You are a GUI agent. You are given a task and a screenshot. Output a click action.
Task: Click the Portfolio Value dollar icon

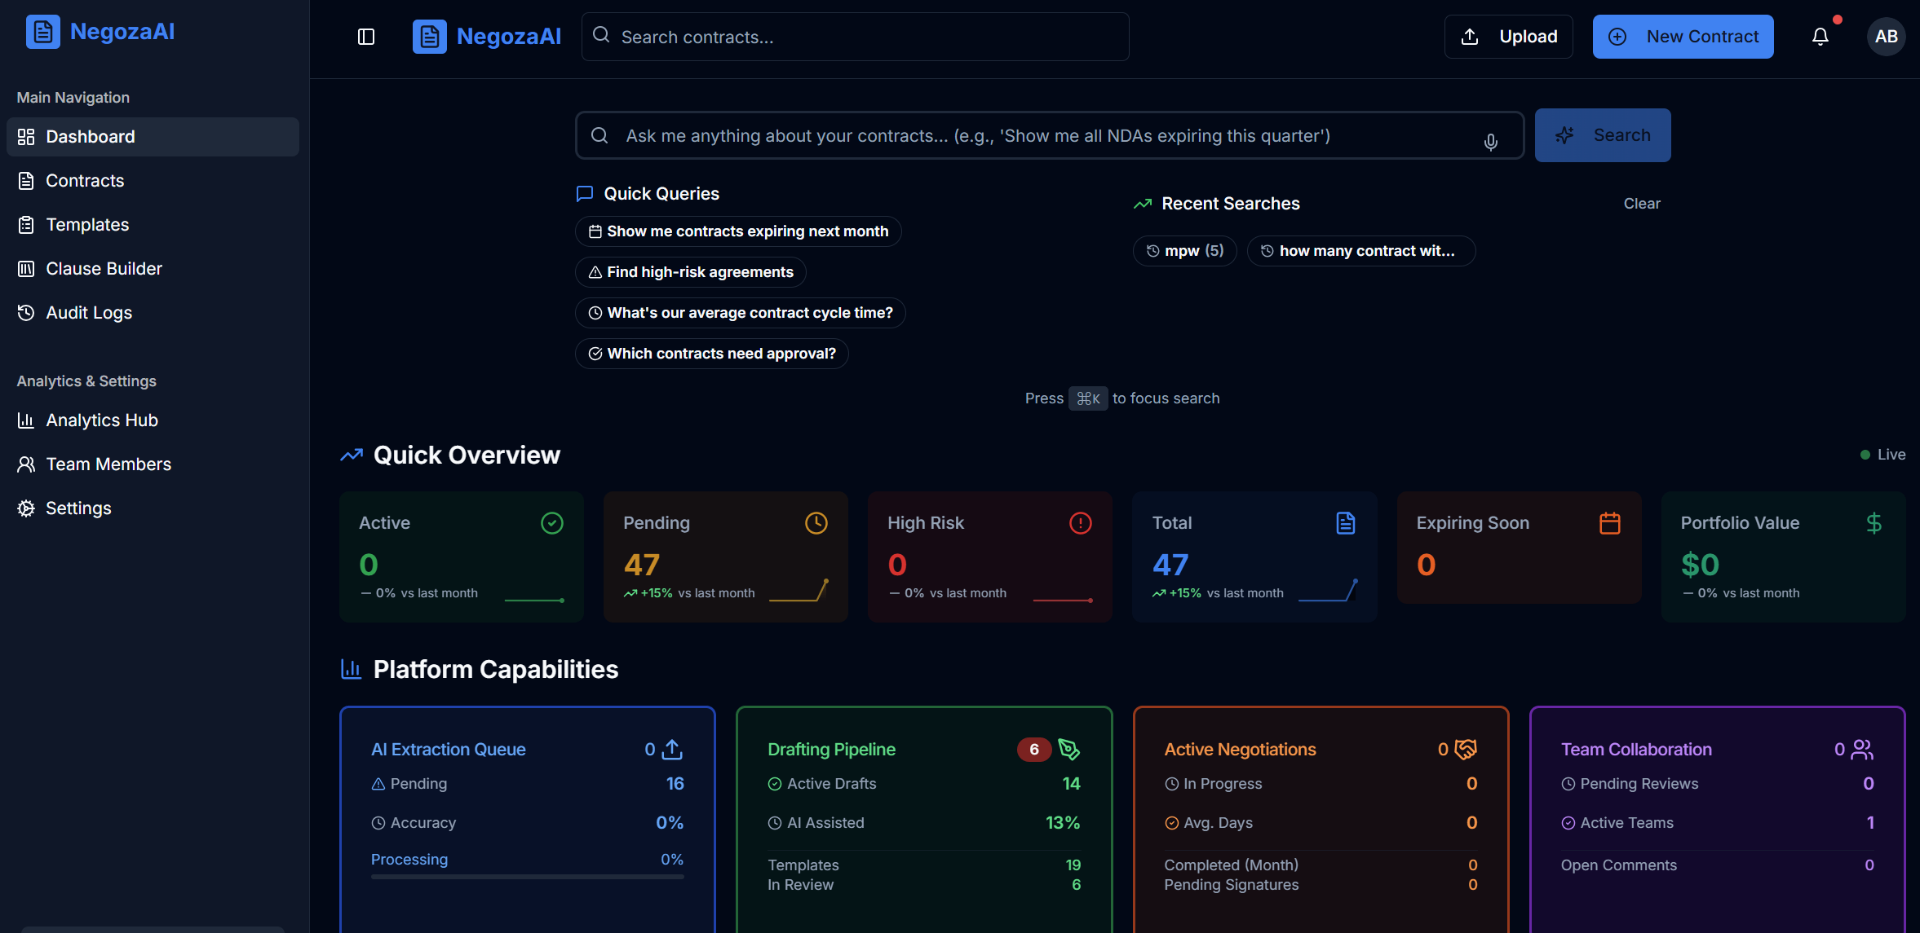tap(1874, 523)
